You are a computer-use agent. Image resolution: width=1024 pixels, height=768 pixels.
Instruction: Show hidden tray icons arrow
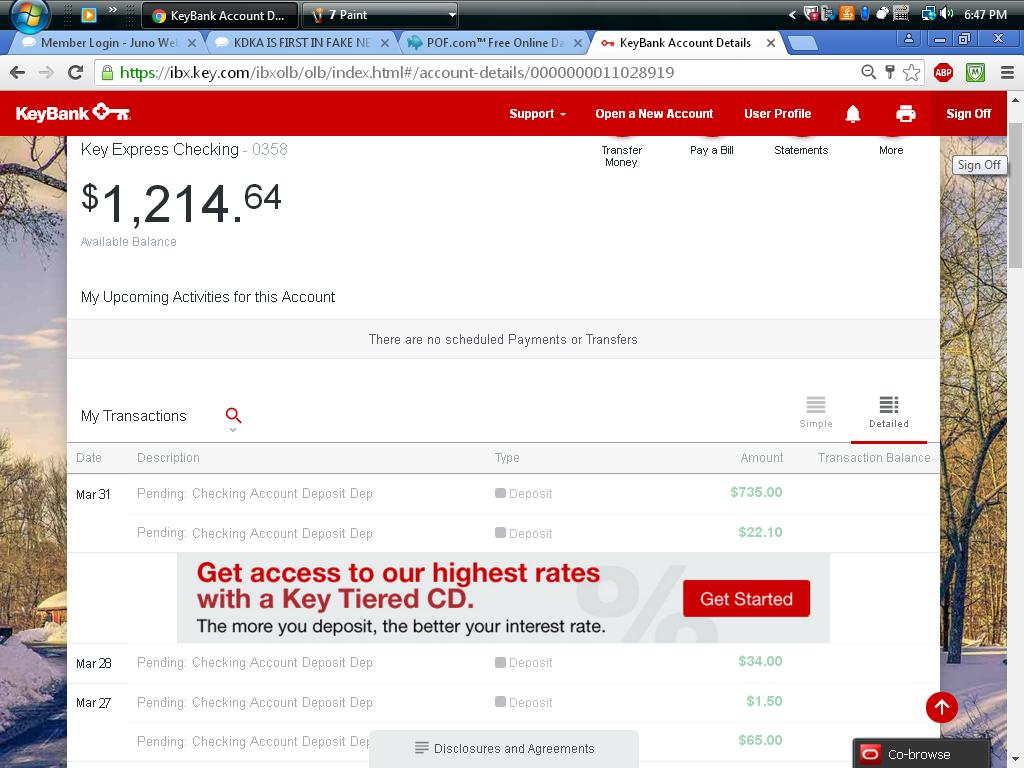click(x=792, y=14)
